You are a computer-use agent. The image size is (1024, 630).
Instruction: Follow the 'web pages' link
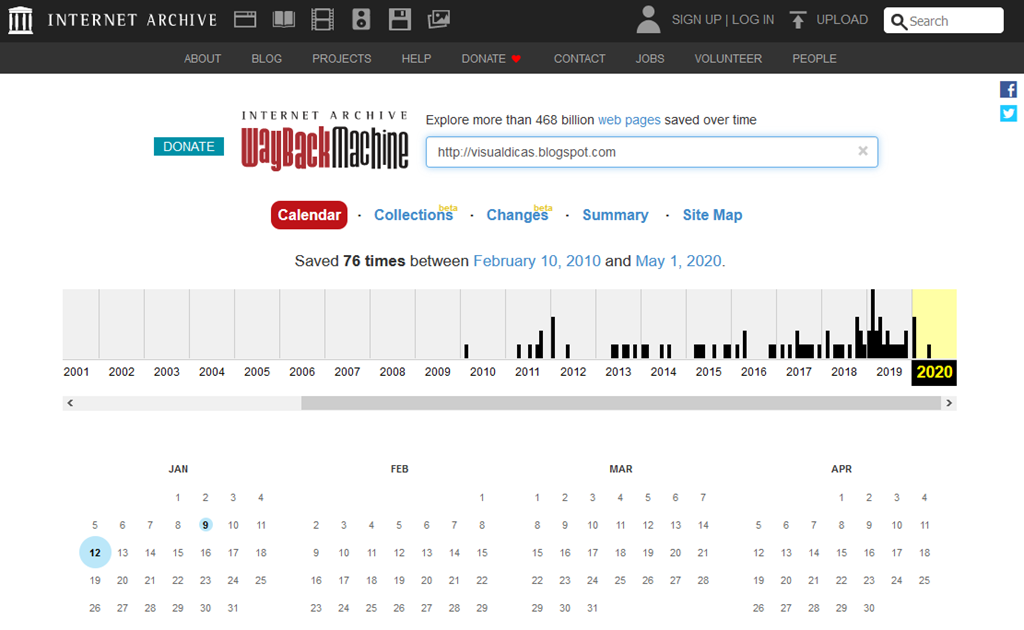click(629, 120)
